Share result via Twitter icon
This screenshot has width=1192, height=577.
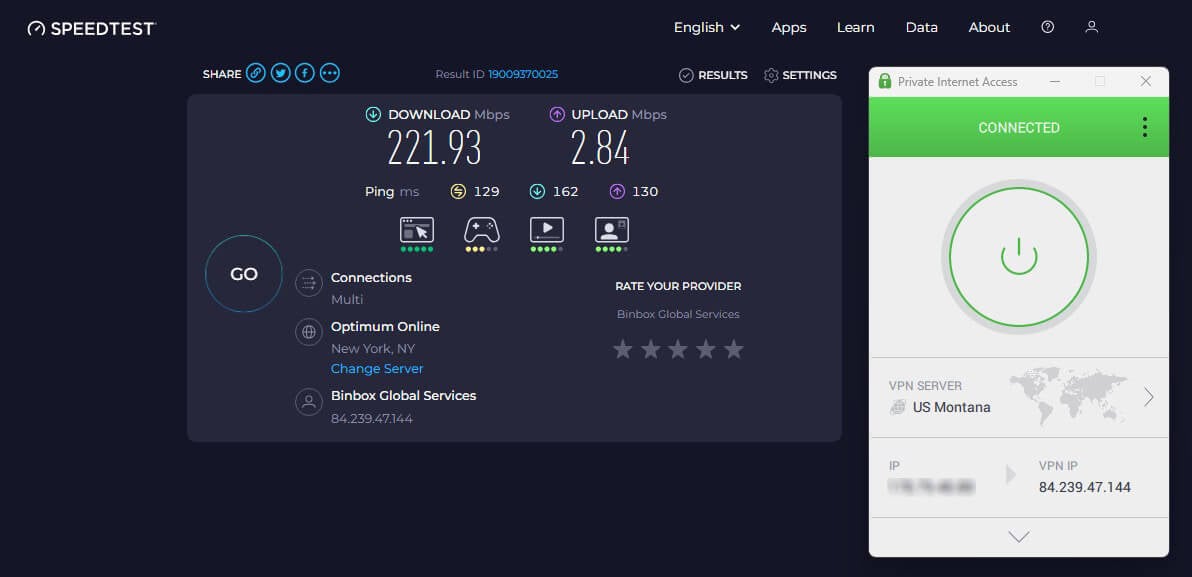pyautogui.click(x=280, y=72)
